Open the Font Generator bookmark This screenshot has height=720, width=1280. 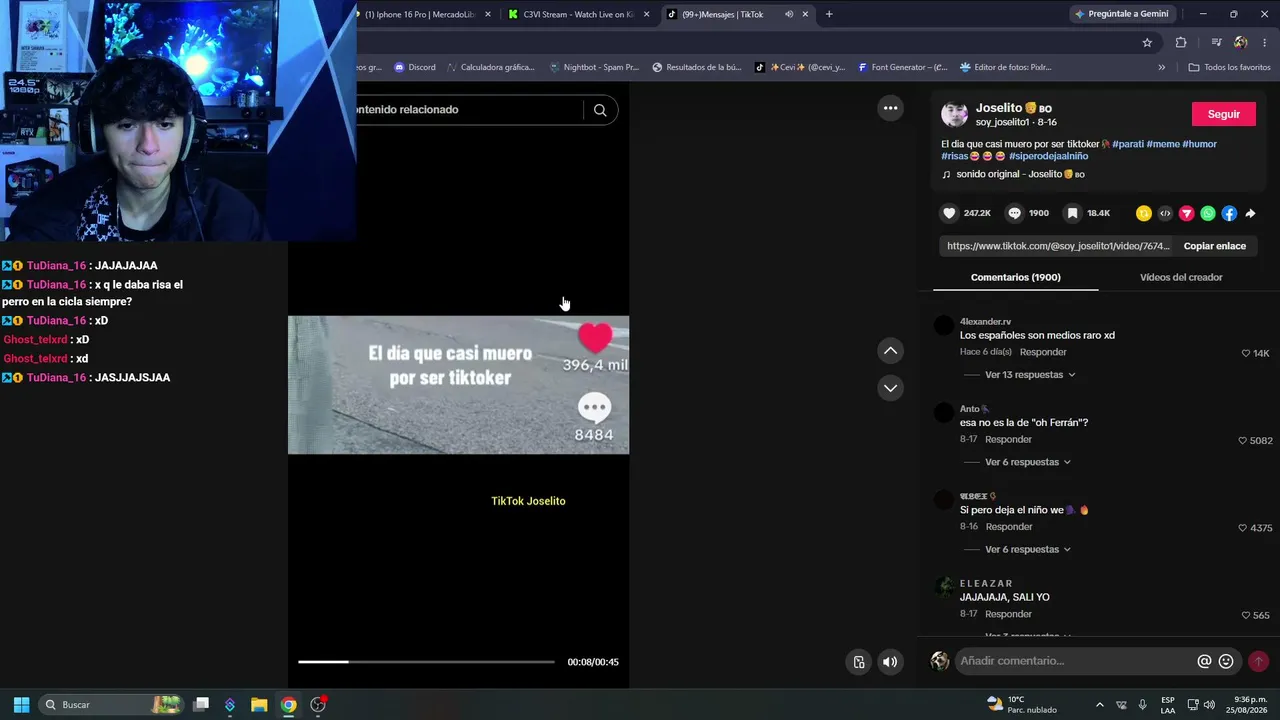[901, 67]
